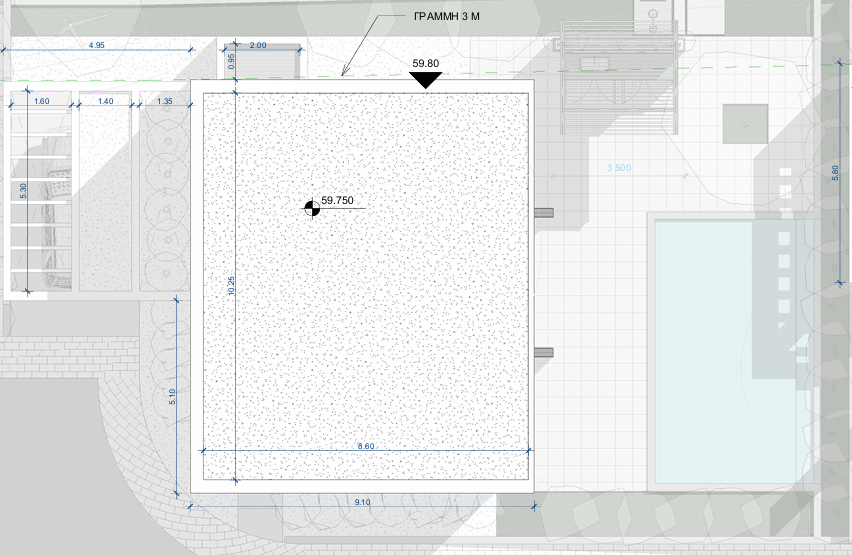Viewport: 852px width, 555px height.
Task: Select the 4.95 dimension text
Action: [x=97, y=45]
